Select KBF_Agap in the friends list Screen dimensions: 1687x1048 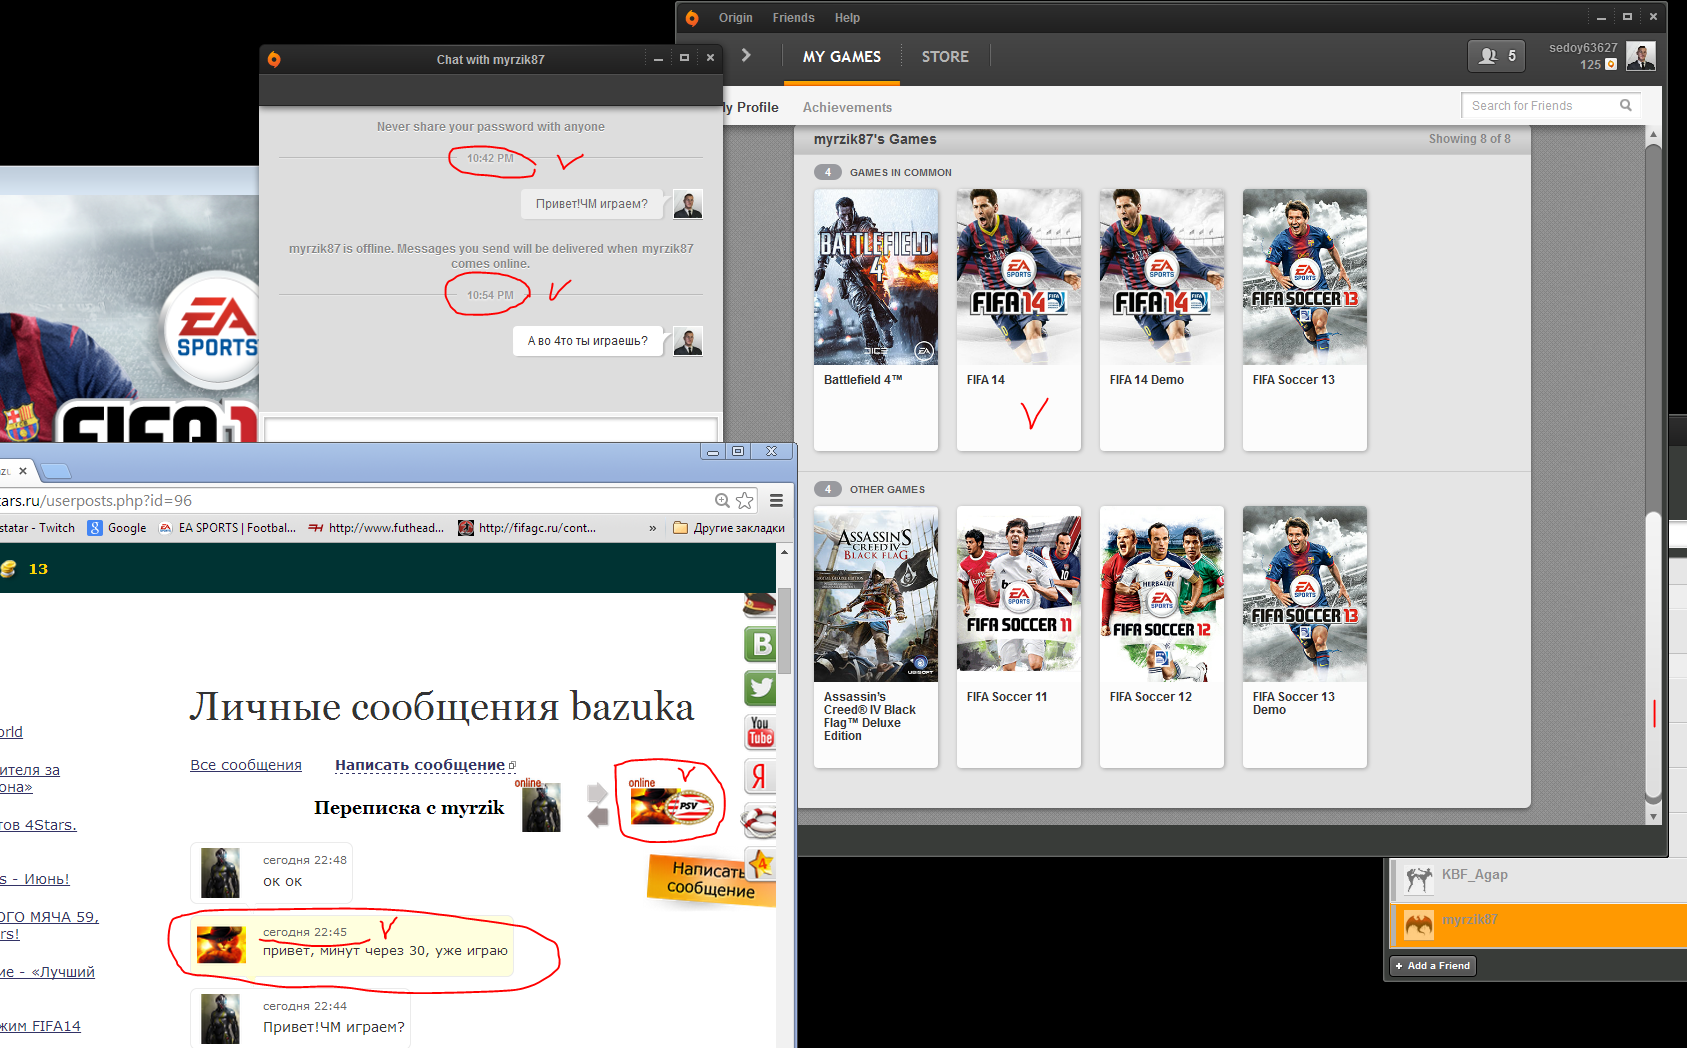click(1538, 879)
